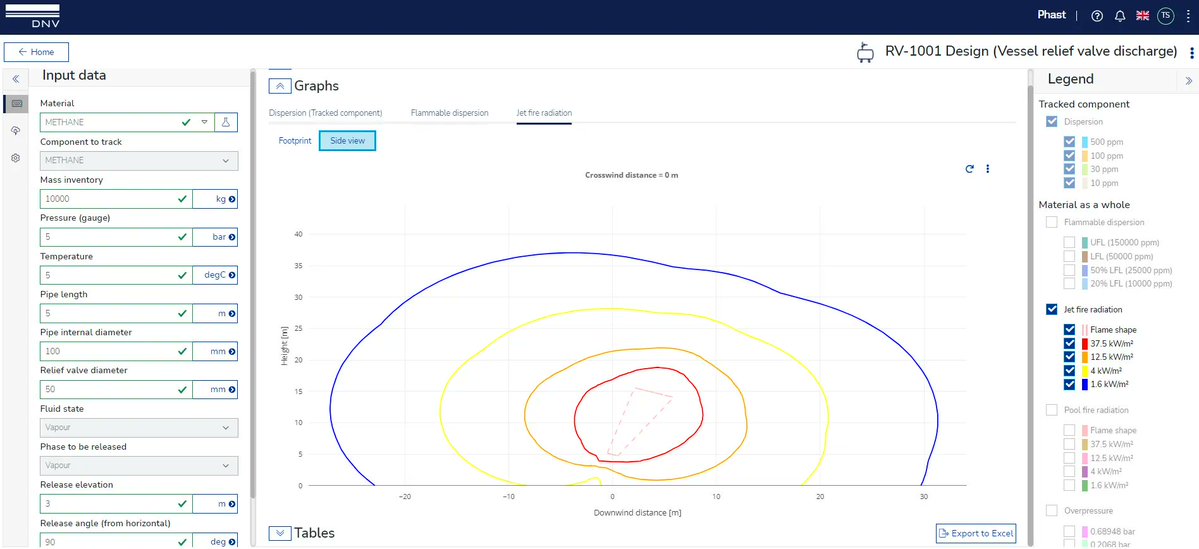
Task: Open the settings gear sidebar icon
Action: tap(16, 158)
